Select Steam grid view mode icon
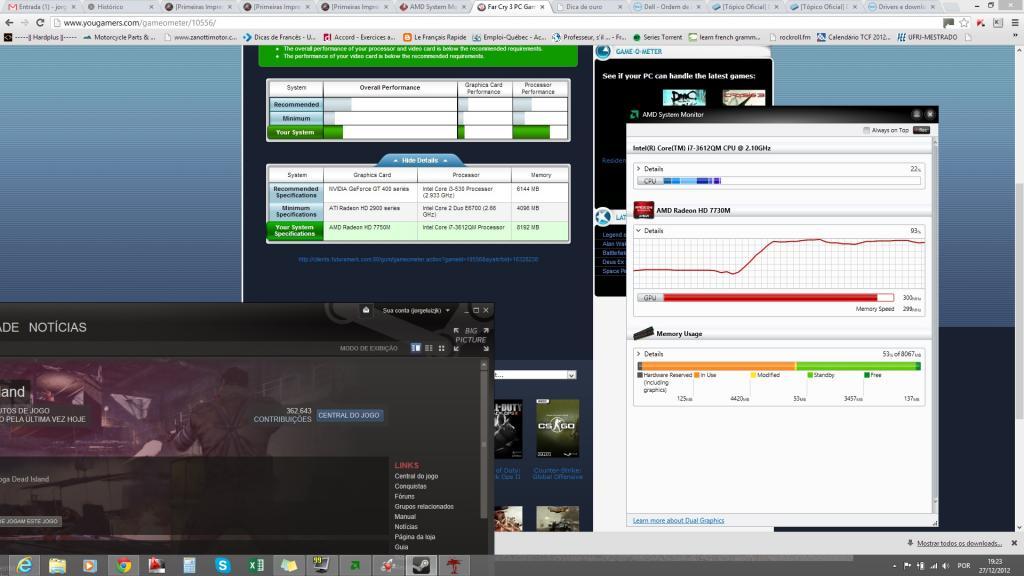Screen dimensions: 1024x576 pos(441,348)
